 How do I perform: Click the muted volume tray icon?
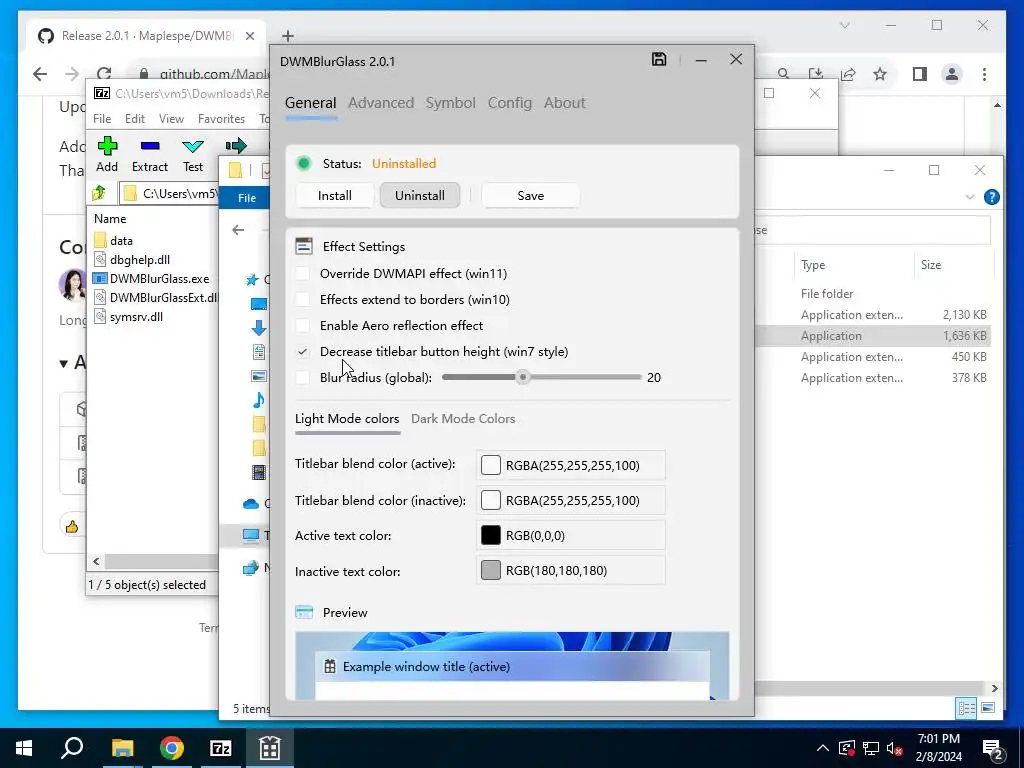point(895,748)
